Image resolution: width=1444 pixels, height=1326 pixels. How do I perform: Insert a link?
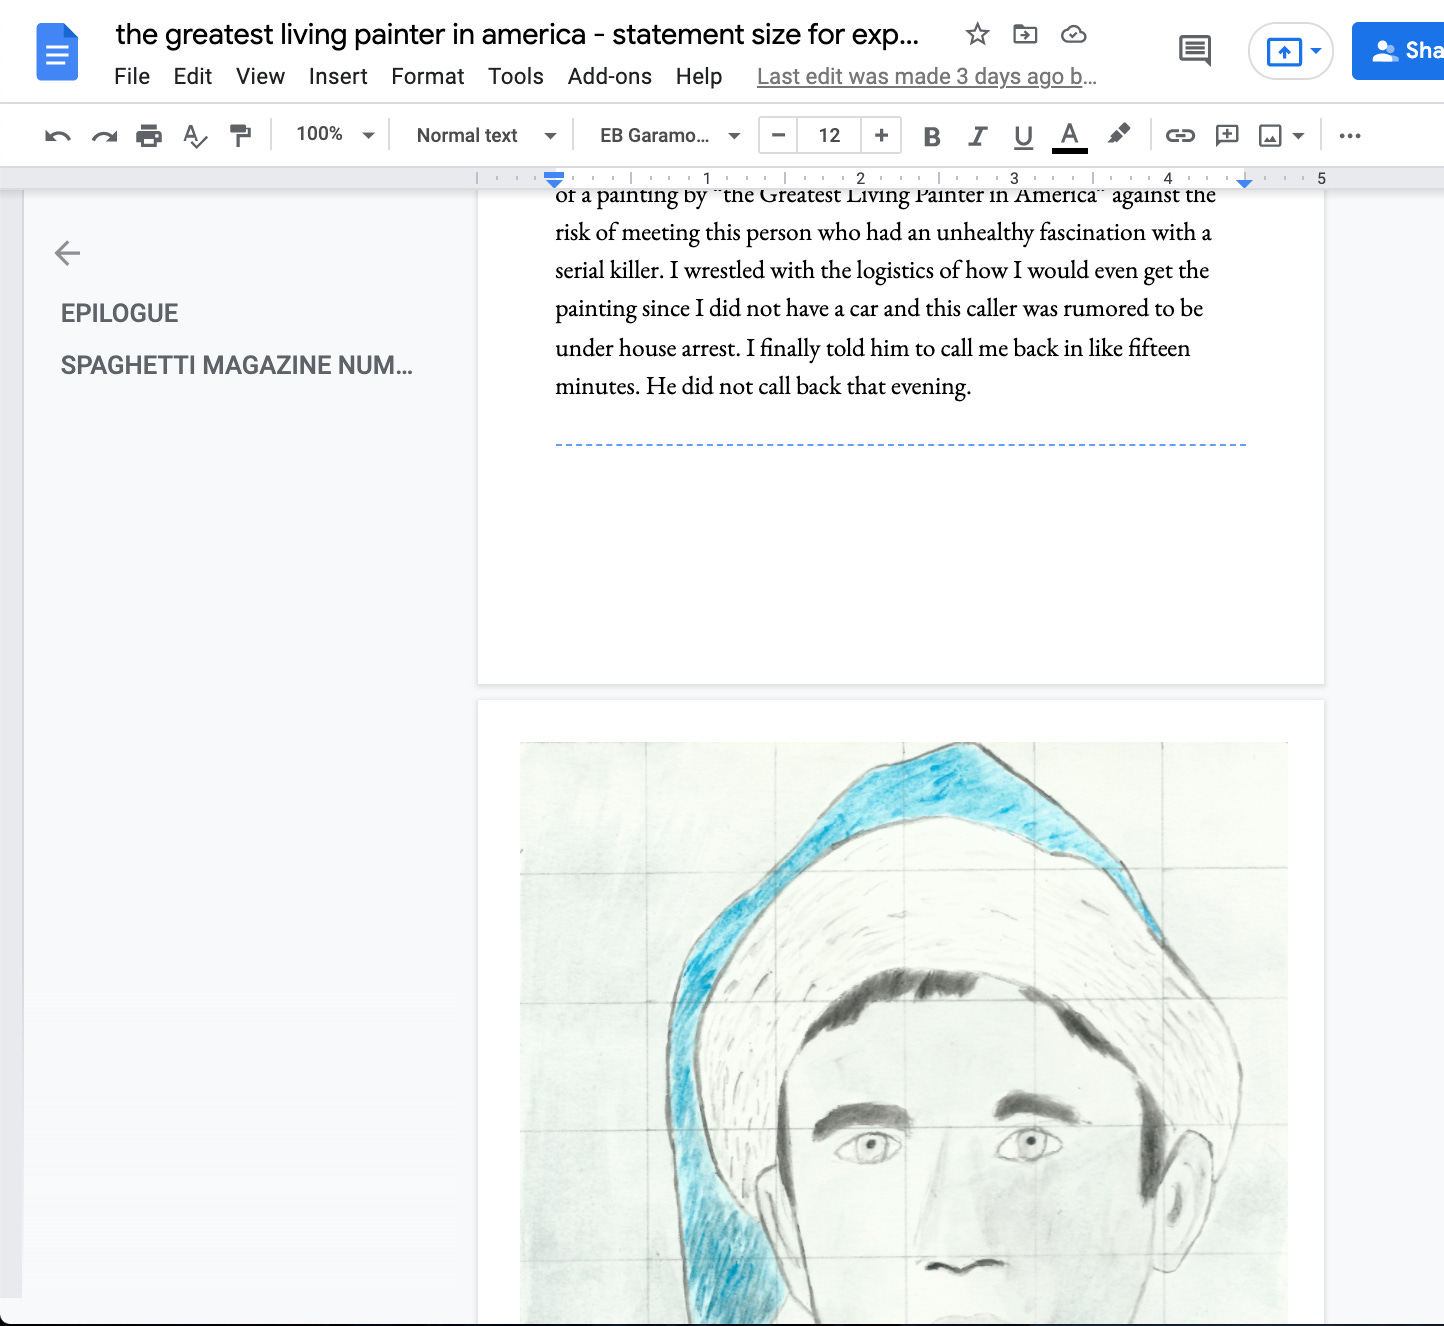tap(1180, 136)
